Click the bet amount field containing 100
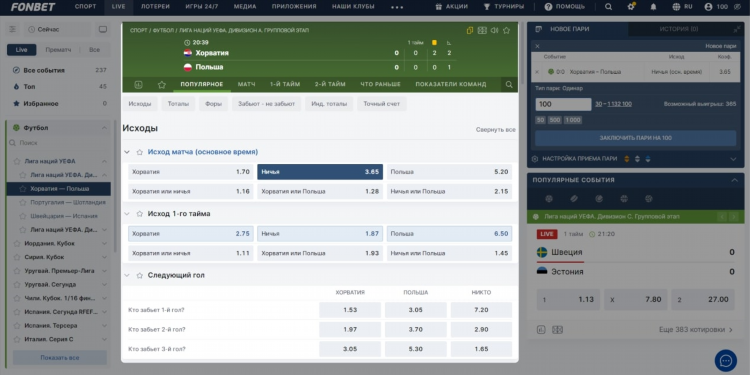Viewport: 750px width, 375px height. (563, 104)
